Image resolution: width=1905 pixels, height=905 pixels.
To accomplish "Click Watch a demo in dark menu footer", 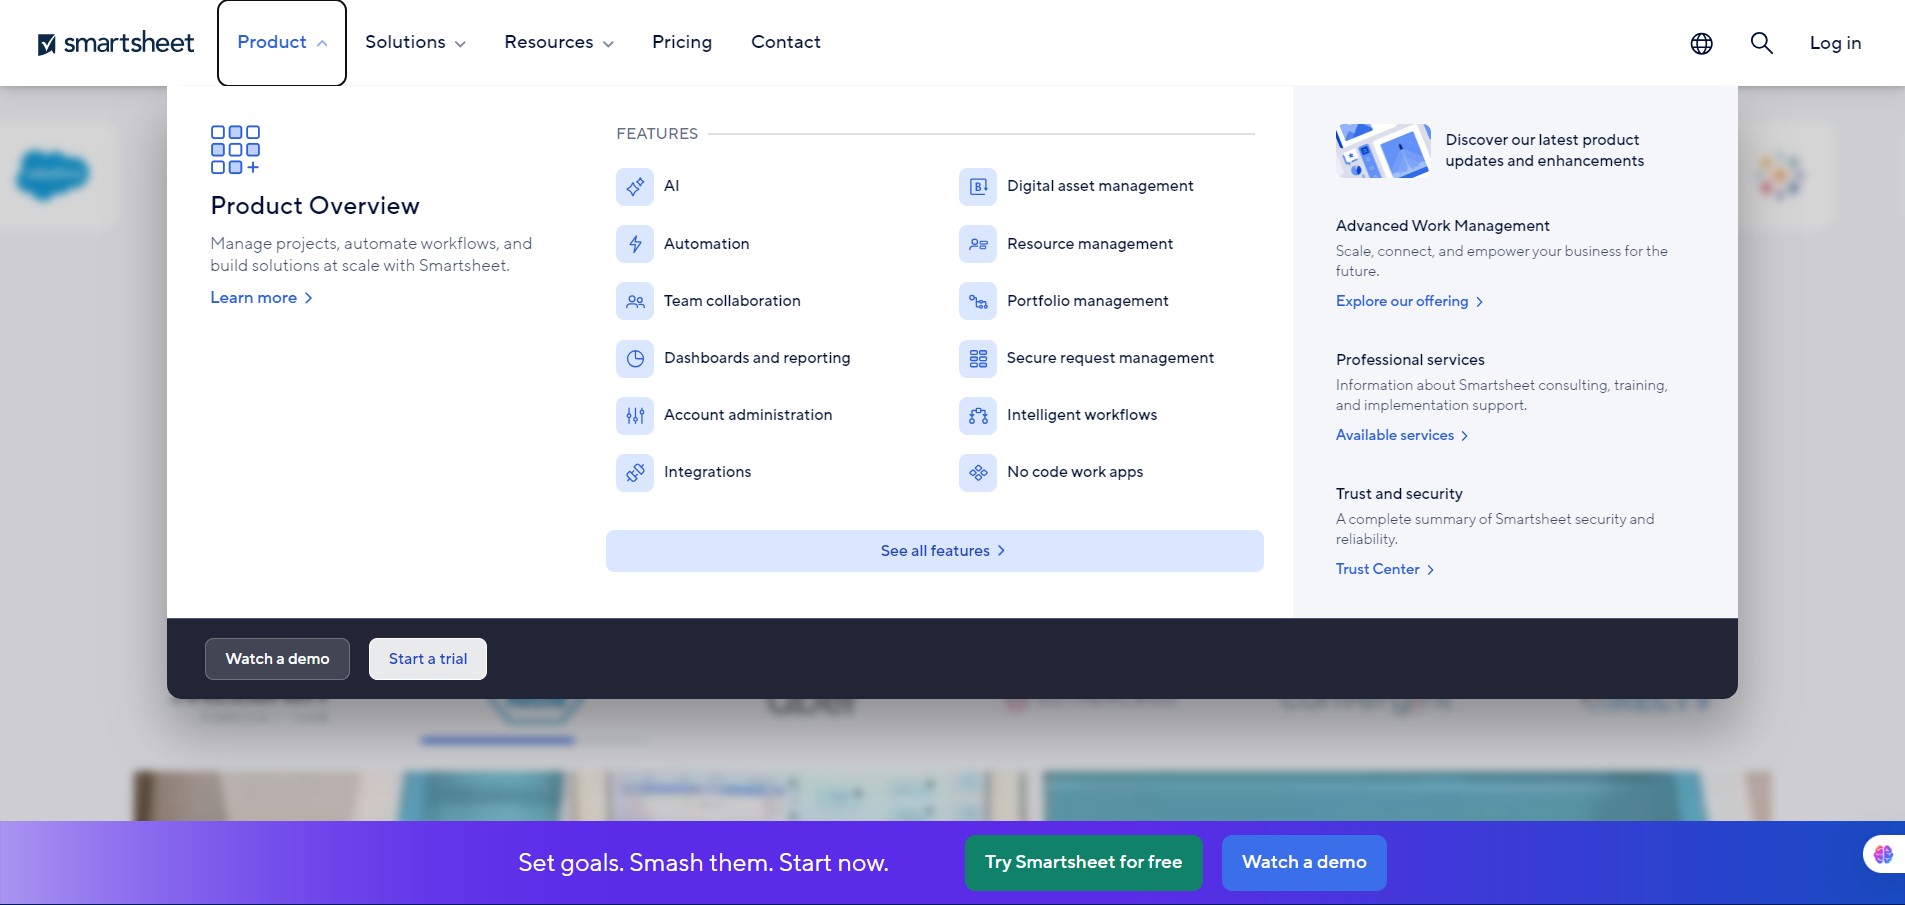I will click(x=277, y=659).
